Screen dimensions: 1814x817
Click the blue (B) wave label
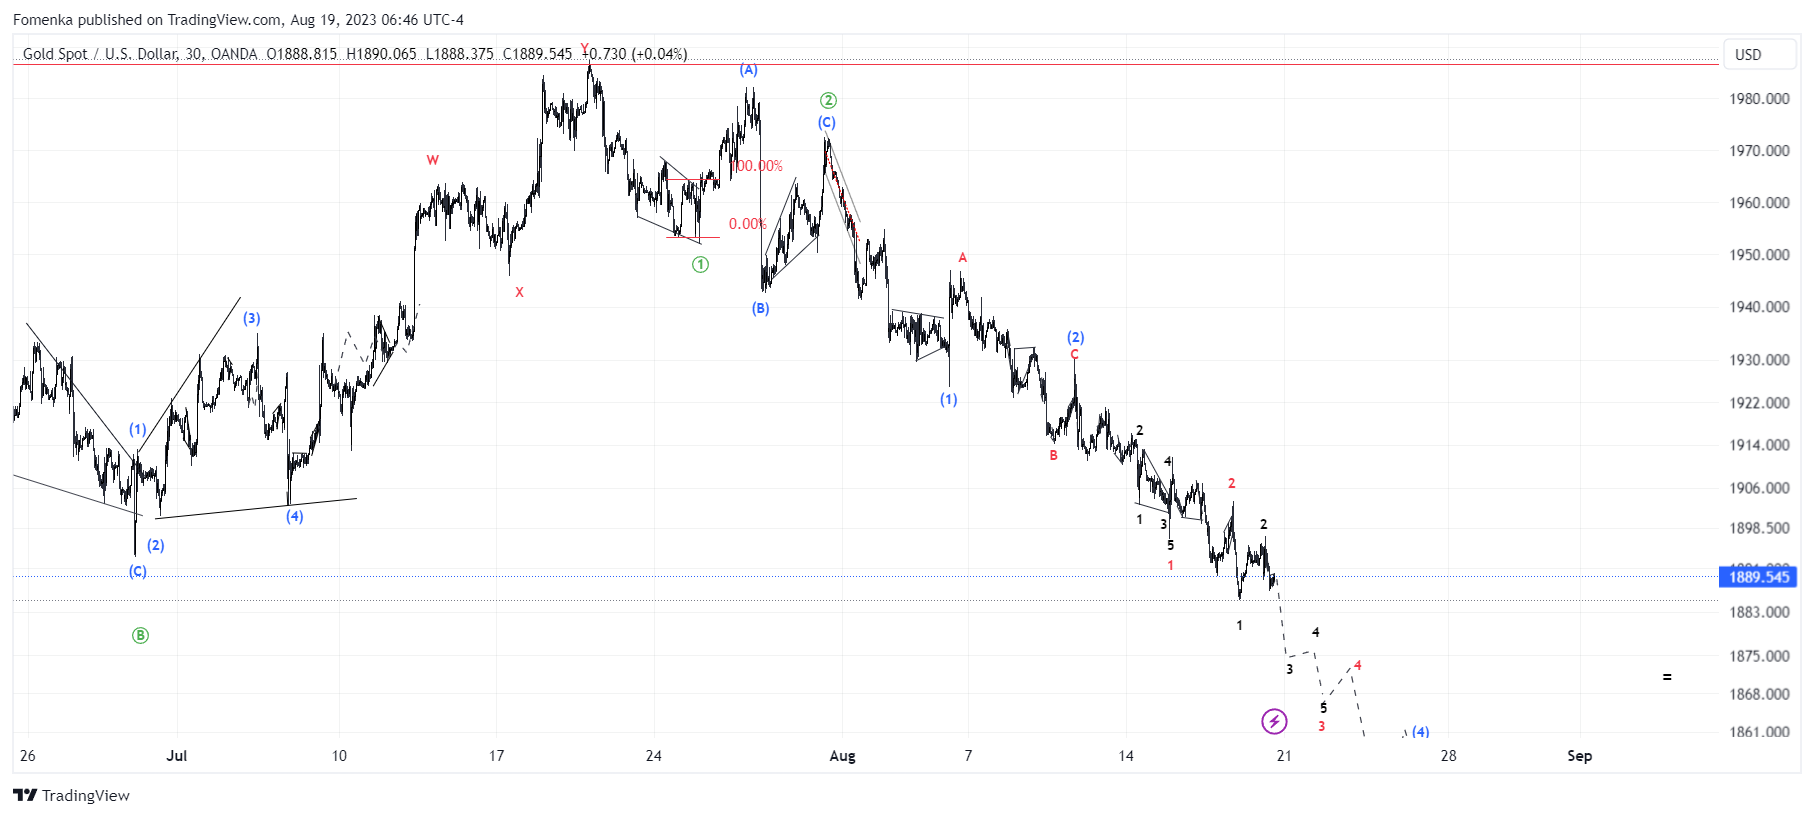761,308
